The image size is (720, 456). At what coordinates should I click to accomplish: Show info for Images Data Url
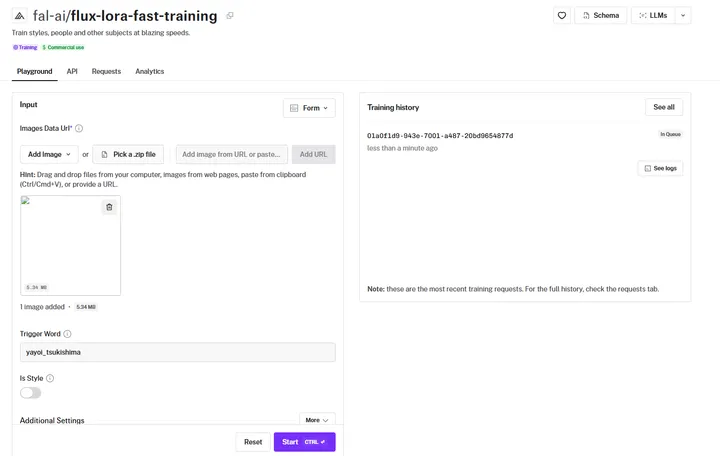79,128
